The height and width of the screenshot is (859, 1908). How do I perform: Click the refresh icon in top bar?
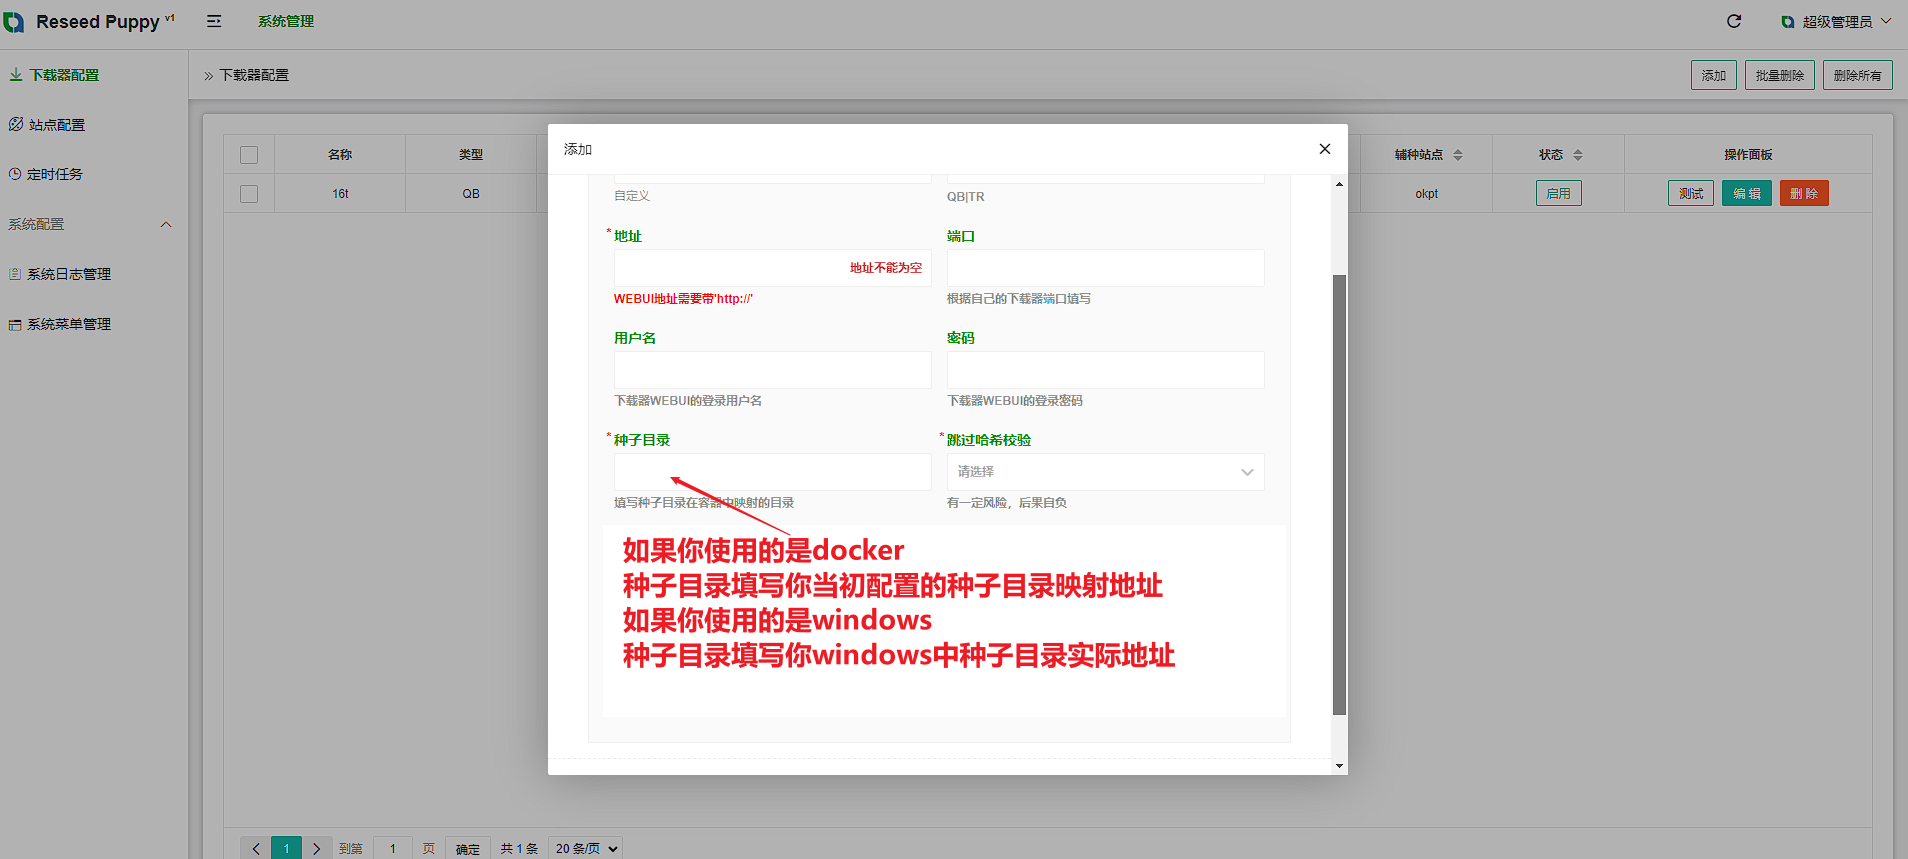point(1734,21)
